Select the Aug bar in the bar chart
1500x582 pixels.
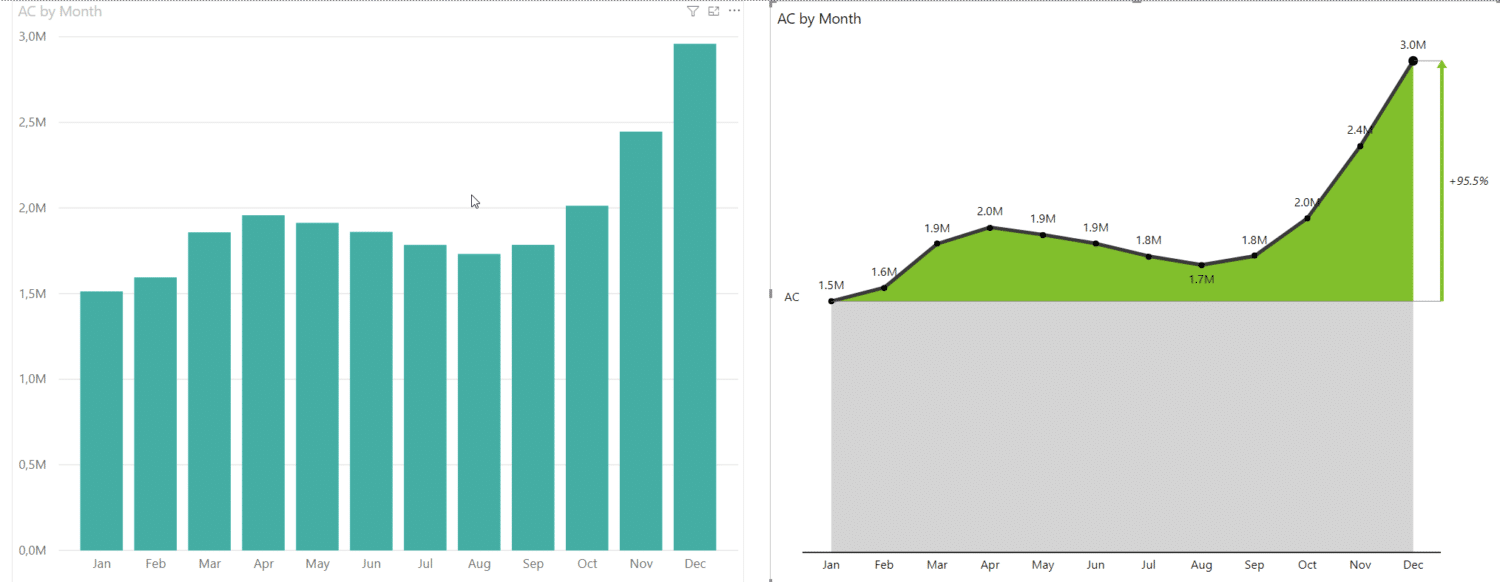click(x=479, y=402)
